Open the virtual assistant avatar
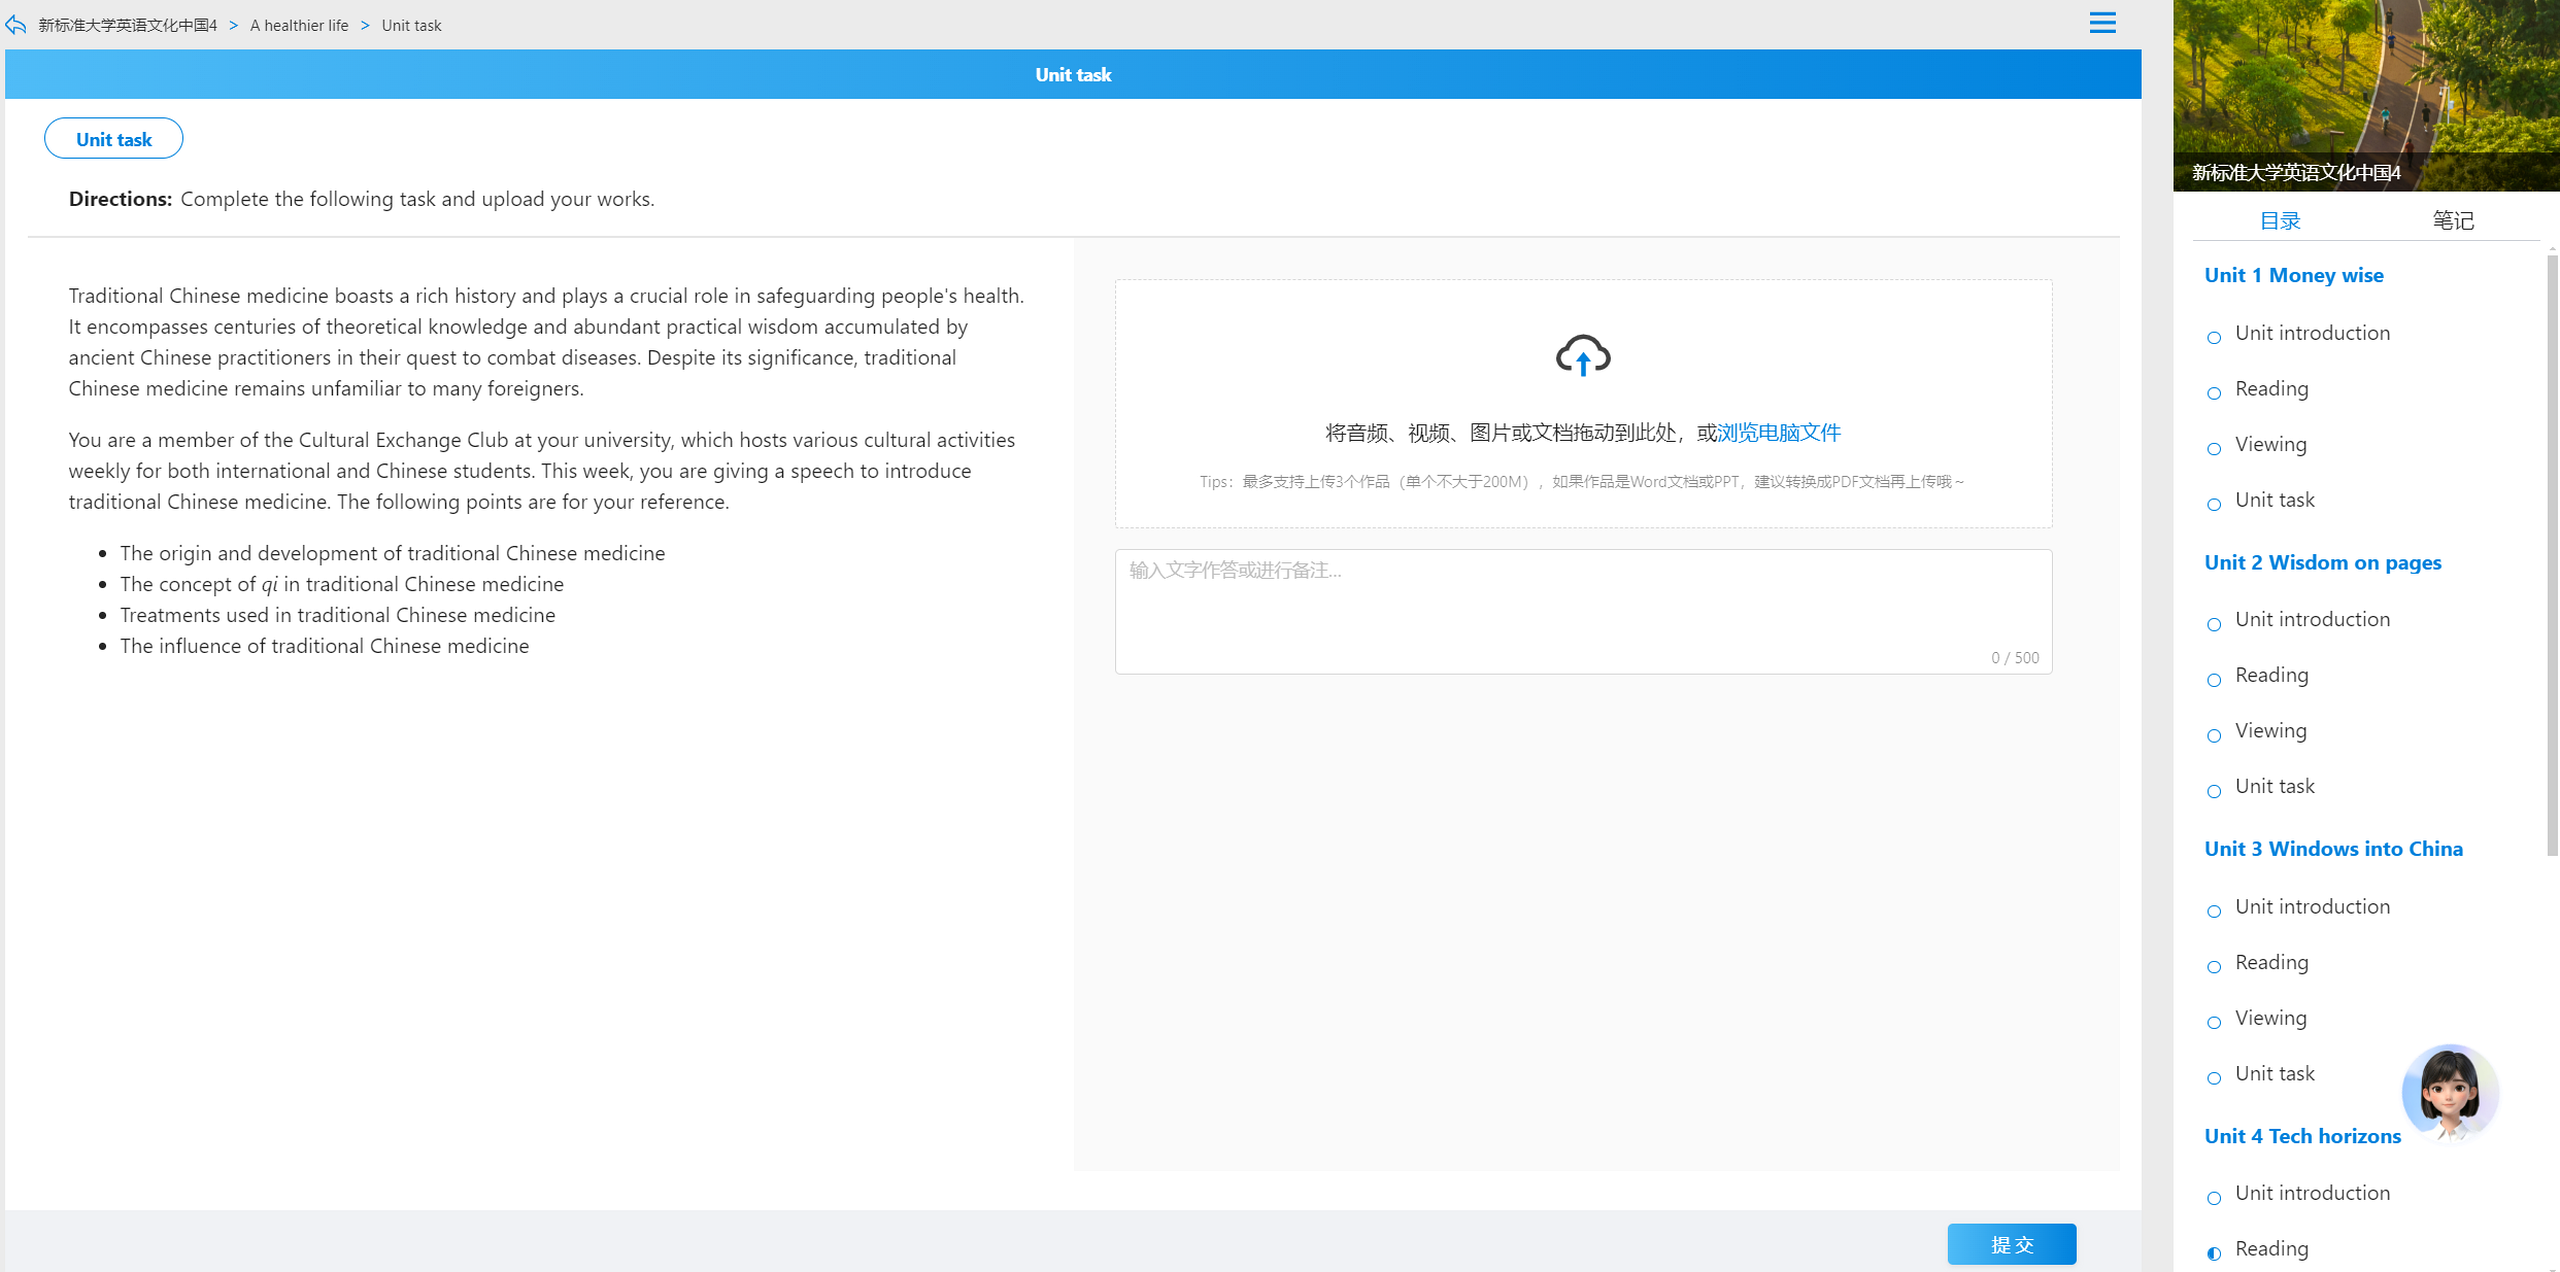 point(2449,1092)
